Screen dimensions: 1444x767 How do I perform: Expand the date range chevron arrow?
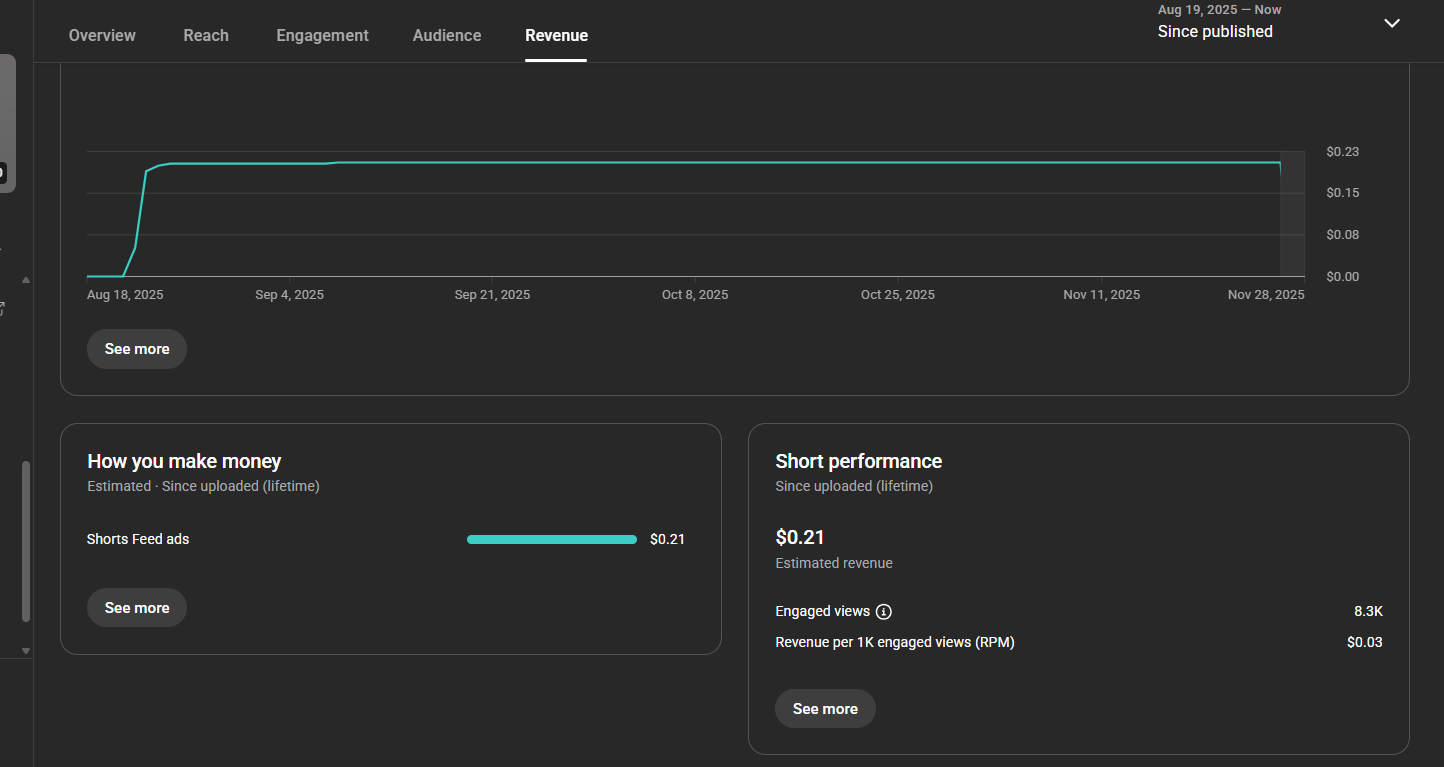point(1391,23)
